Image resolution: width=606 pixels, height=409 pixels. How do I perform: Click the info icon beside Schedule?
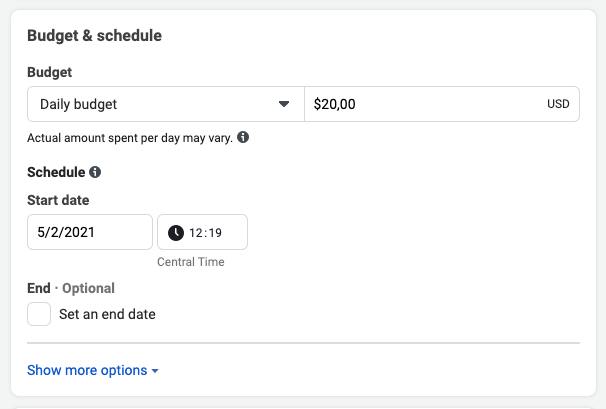pos(95,172)
